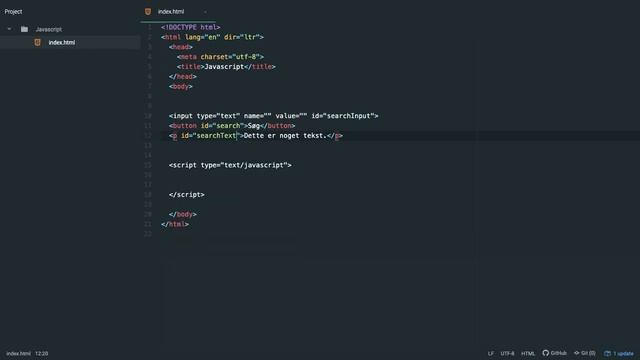Image resolution: width=640 pixels, height=360 pixels.
Task: Click line number 15 in gutter
Action: (148, 165)
